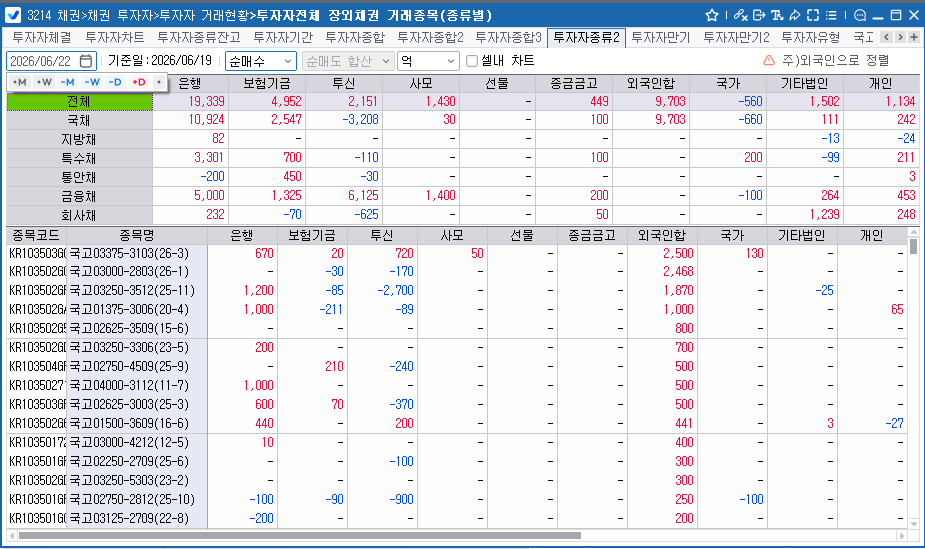Select the 특수채 row header
Screen dimensions: 925x549
click(x=79, y=158)
